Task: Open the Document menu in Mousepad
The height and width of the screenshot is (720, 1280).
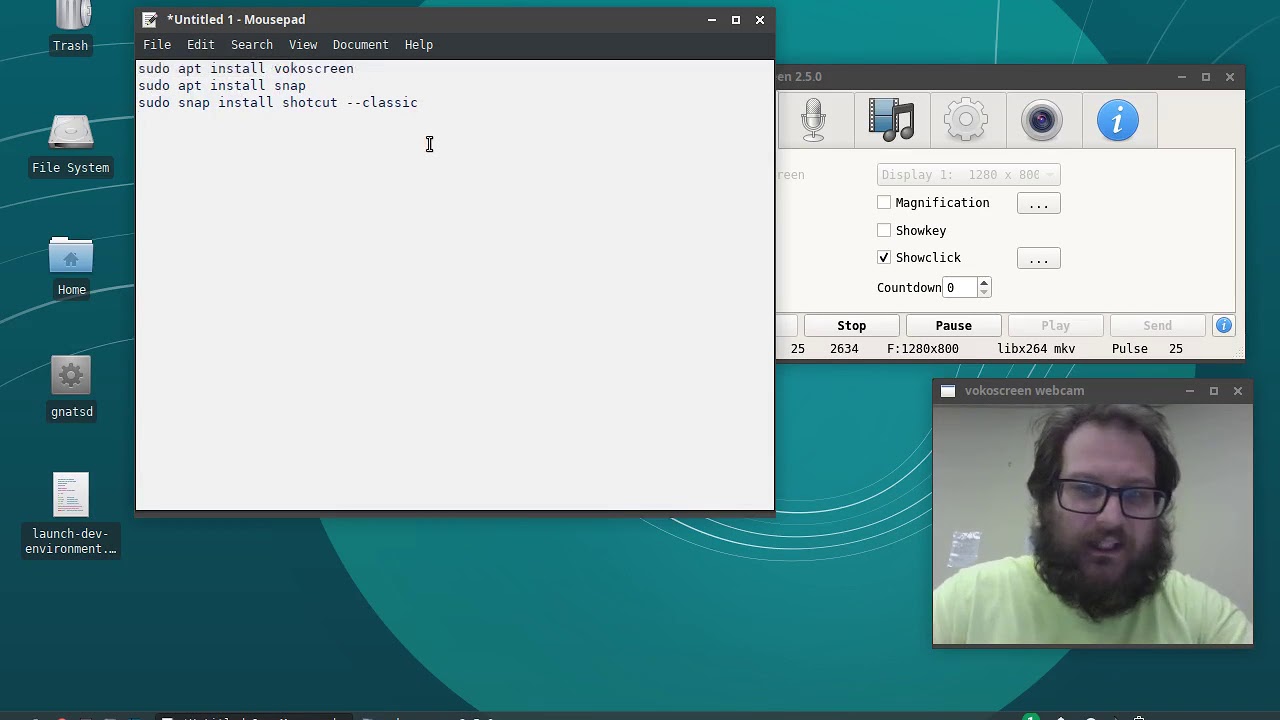Action: click(360, 45)
